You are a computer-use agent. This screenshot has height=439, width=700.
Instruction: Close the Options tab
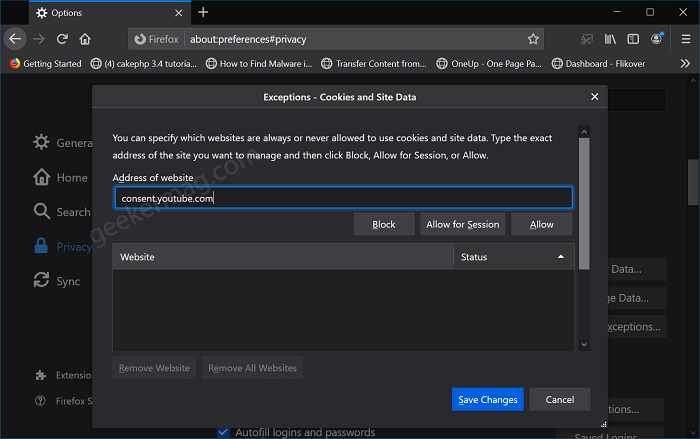pos(179,13)
